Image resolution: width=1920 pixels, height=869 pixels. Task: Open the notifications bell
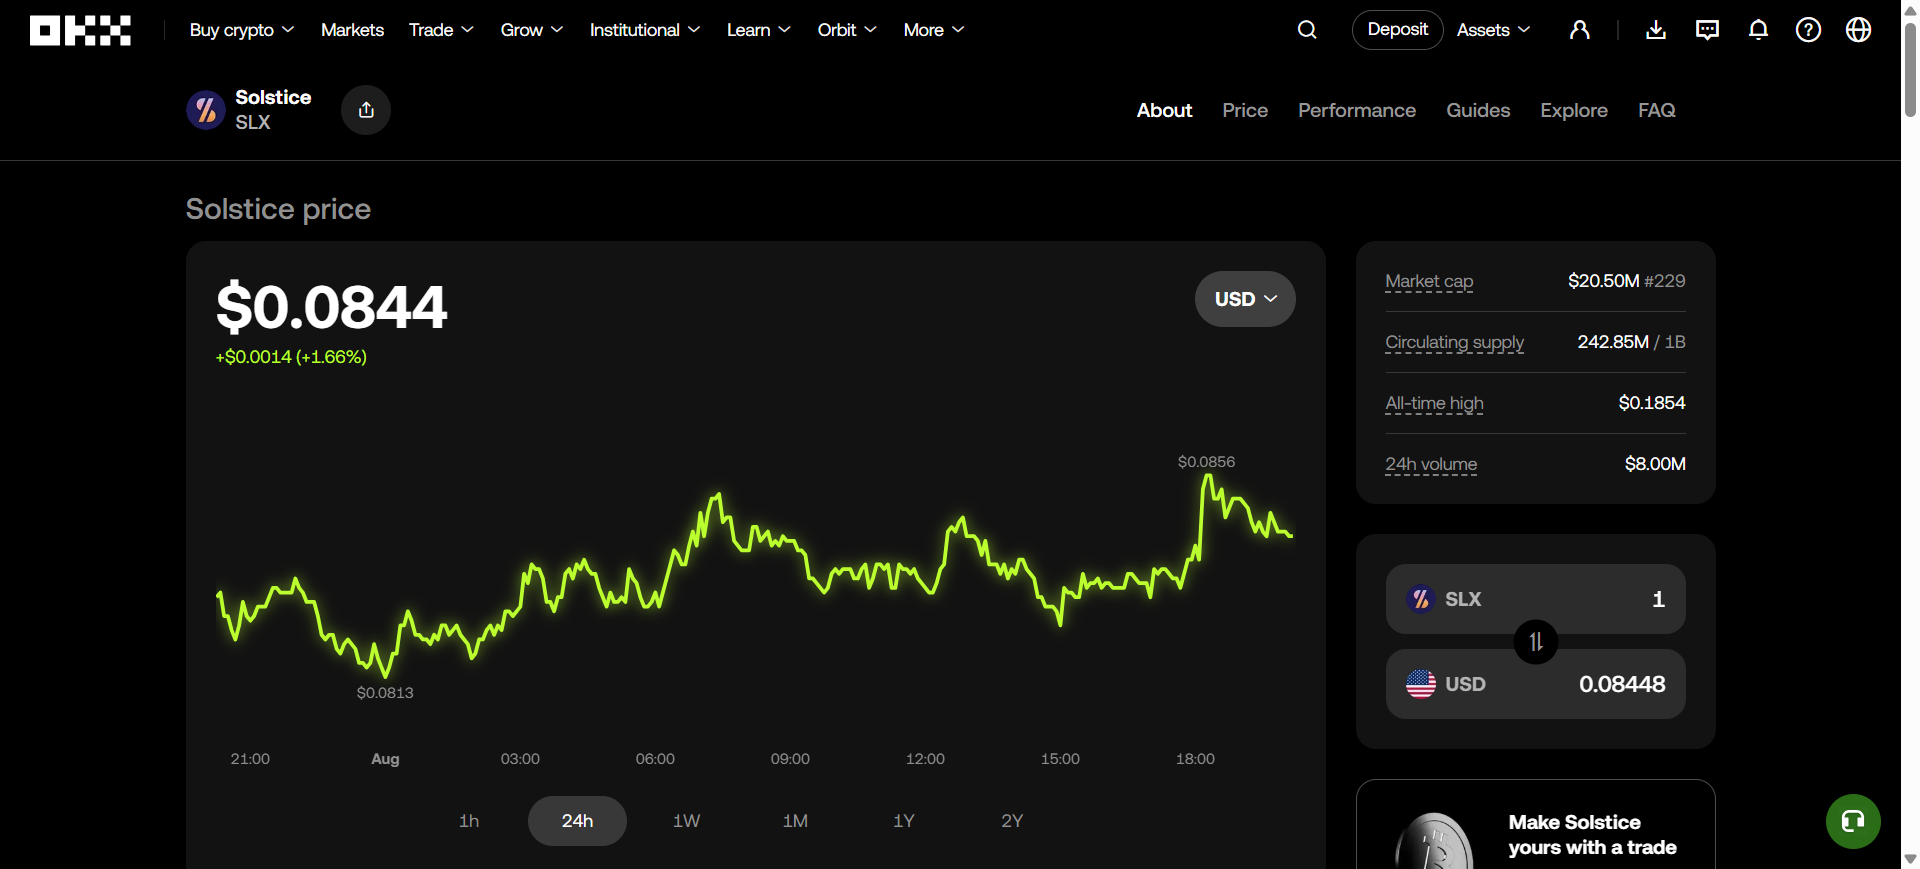click(x=1758, y=30)
